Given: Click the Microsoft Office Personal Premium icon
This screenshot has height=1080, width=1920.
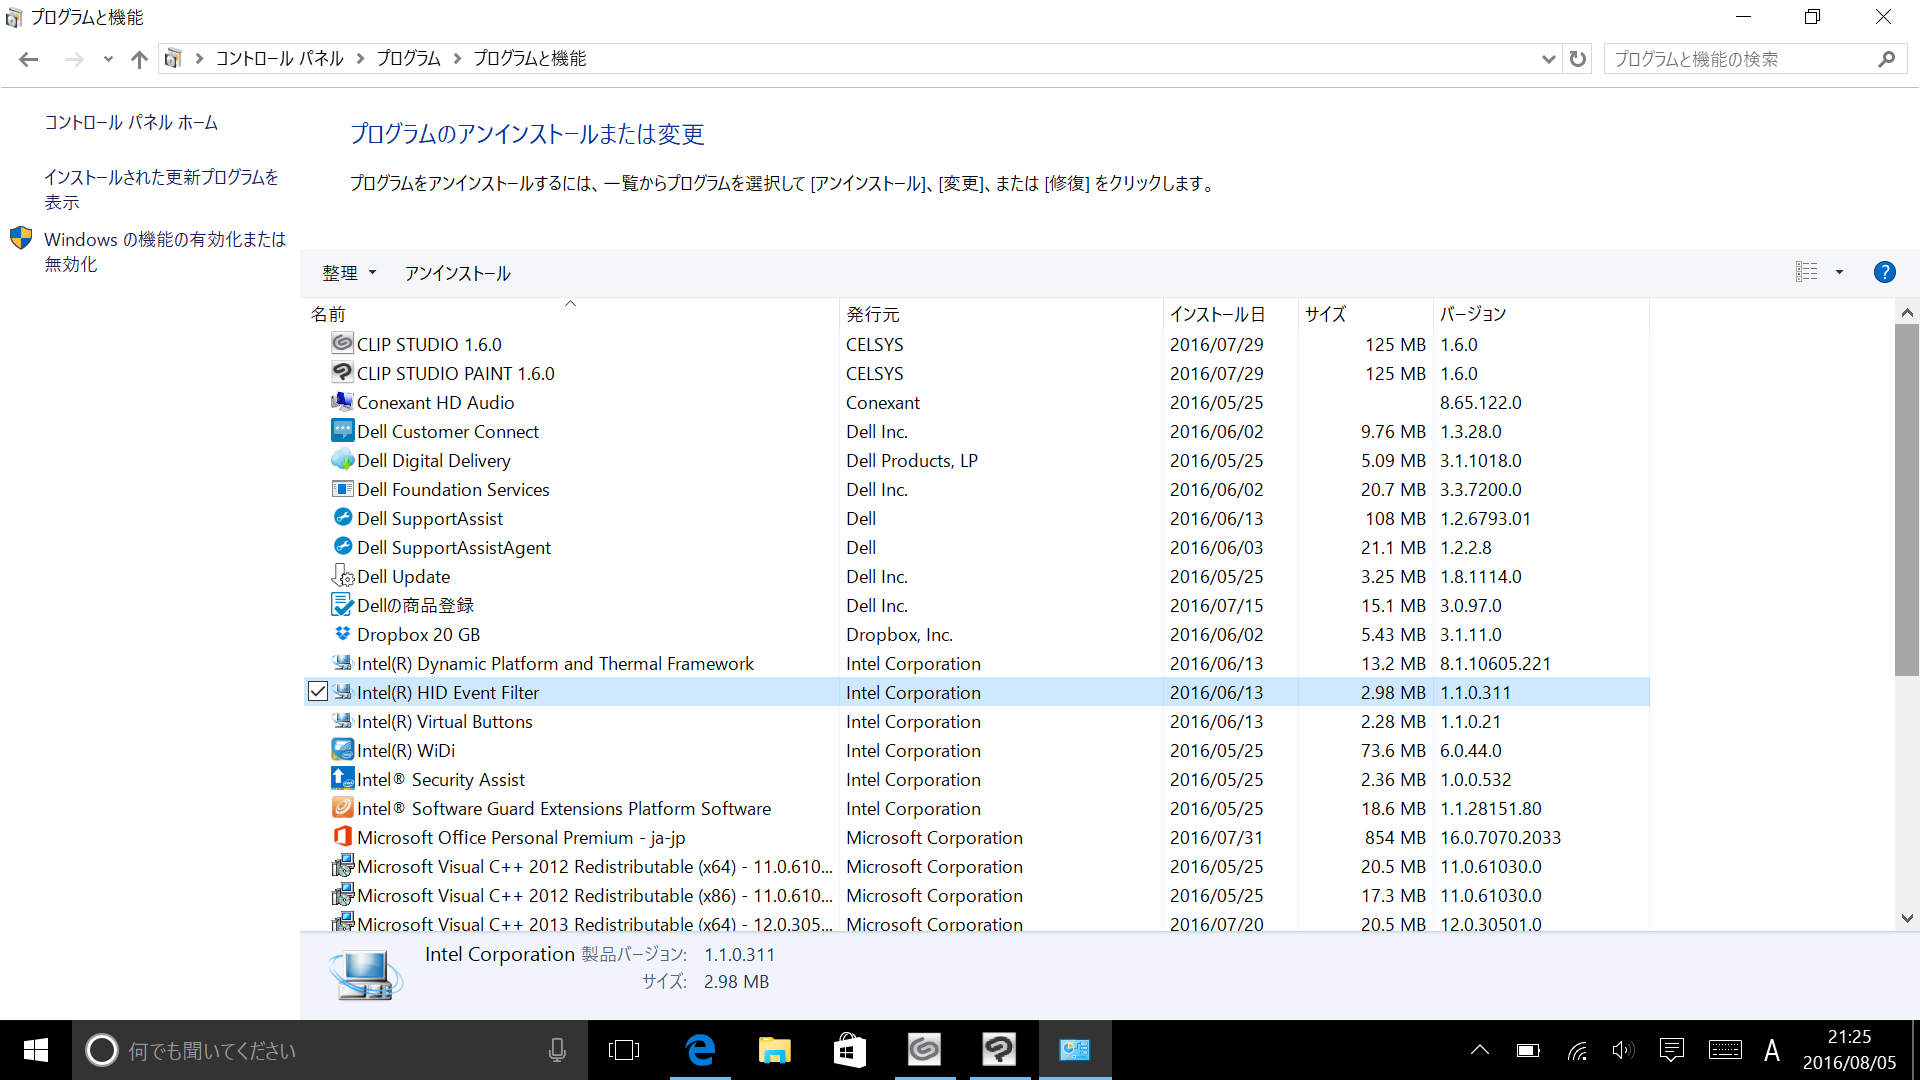Looking at the screenshot, I should tap(342, 837).
